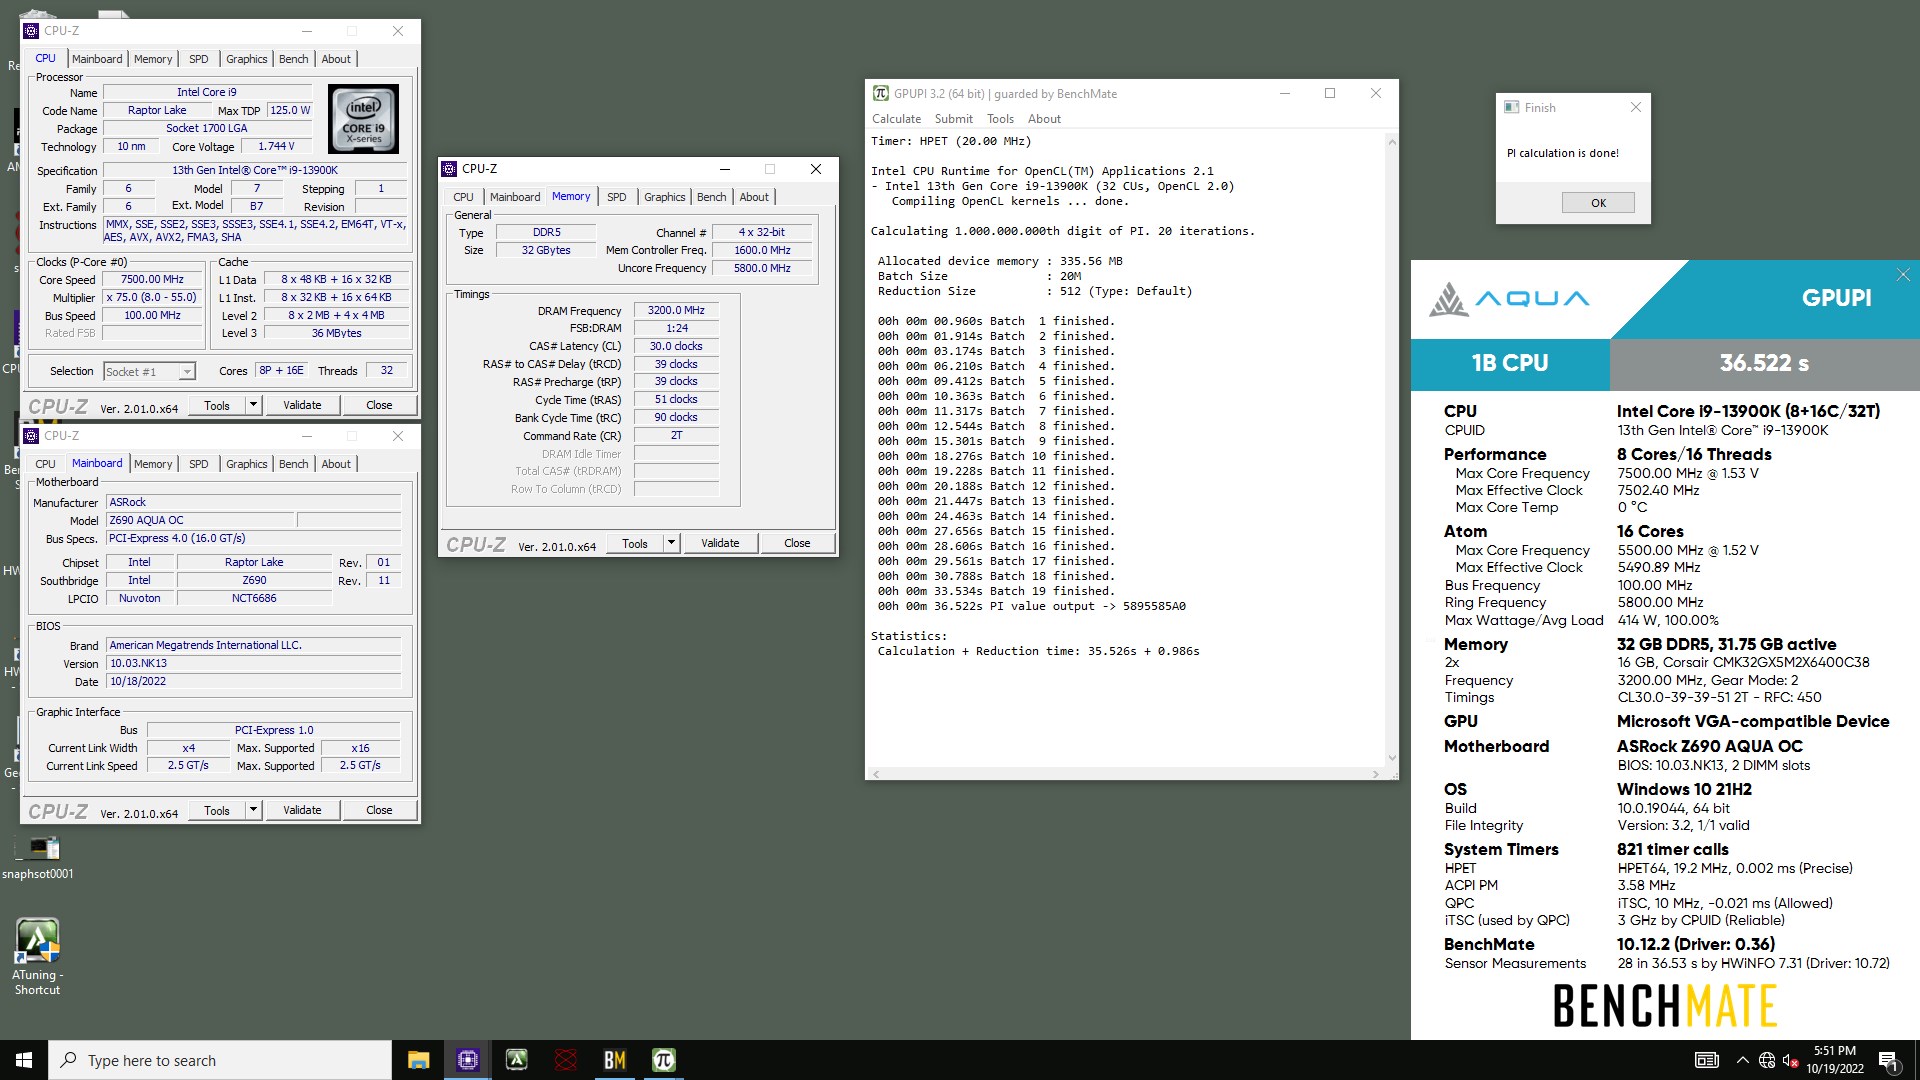Click the Finish dialog title icon

tap(1511, 107)
